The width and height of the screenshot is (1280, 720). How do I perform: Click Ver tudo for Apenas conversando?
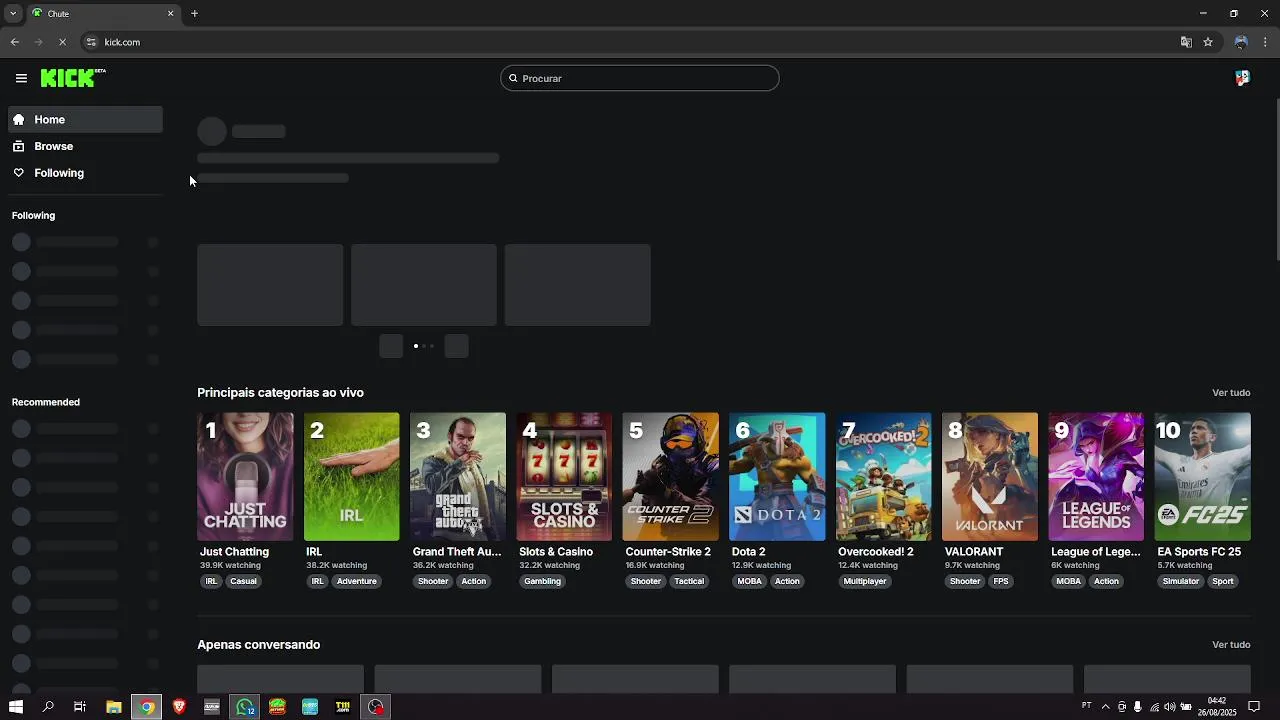(x=1231, y=645)
